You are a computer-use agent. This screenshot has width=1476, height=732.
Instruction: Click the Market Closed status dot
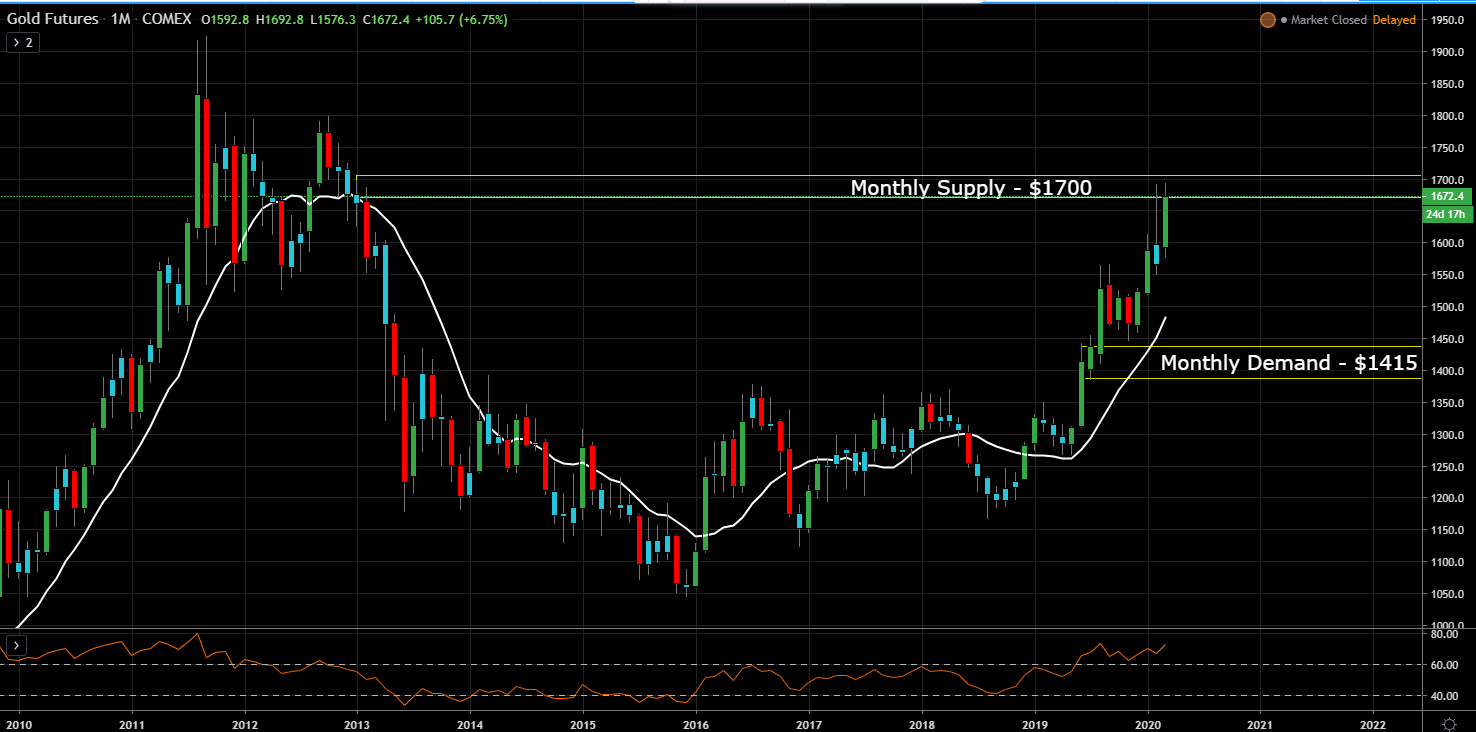(x=1284, y=20)
